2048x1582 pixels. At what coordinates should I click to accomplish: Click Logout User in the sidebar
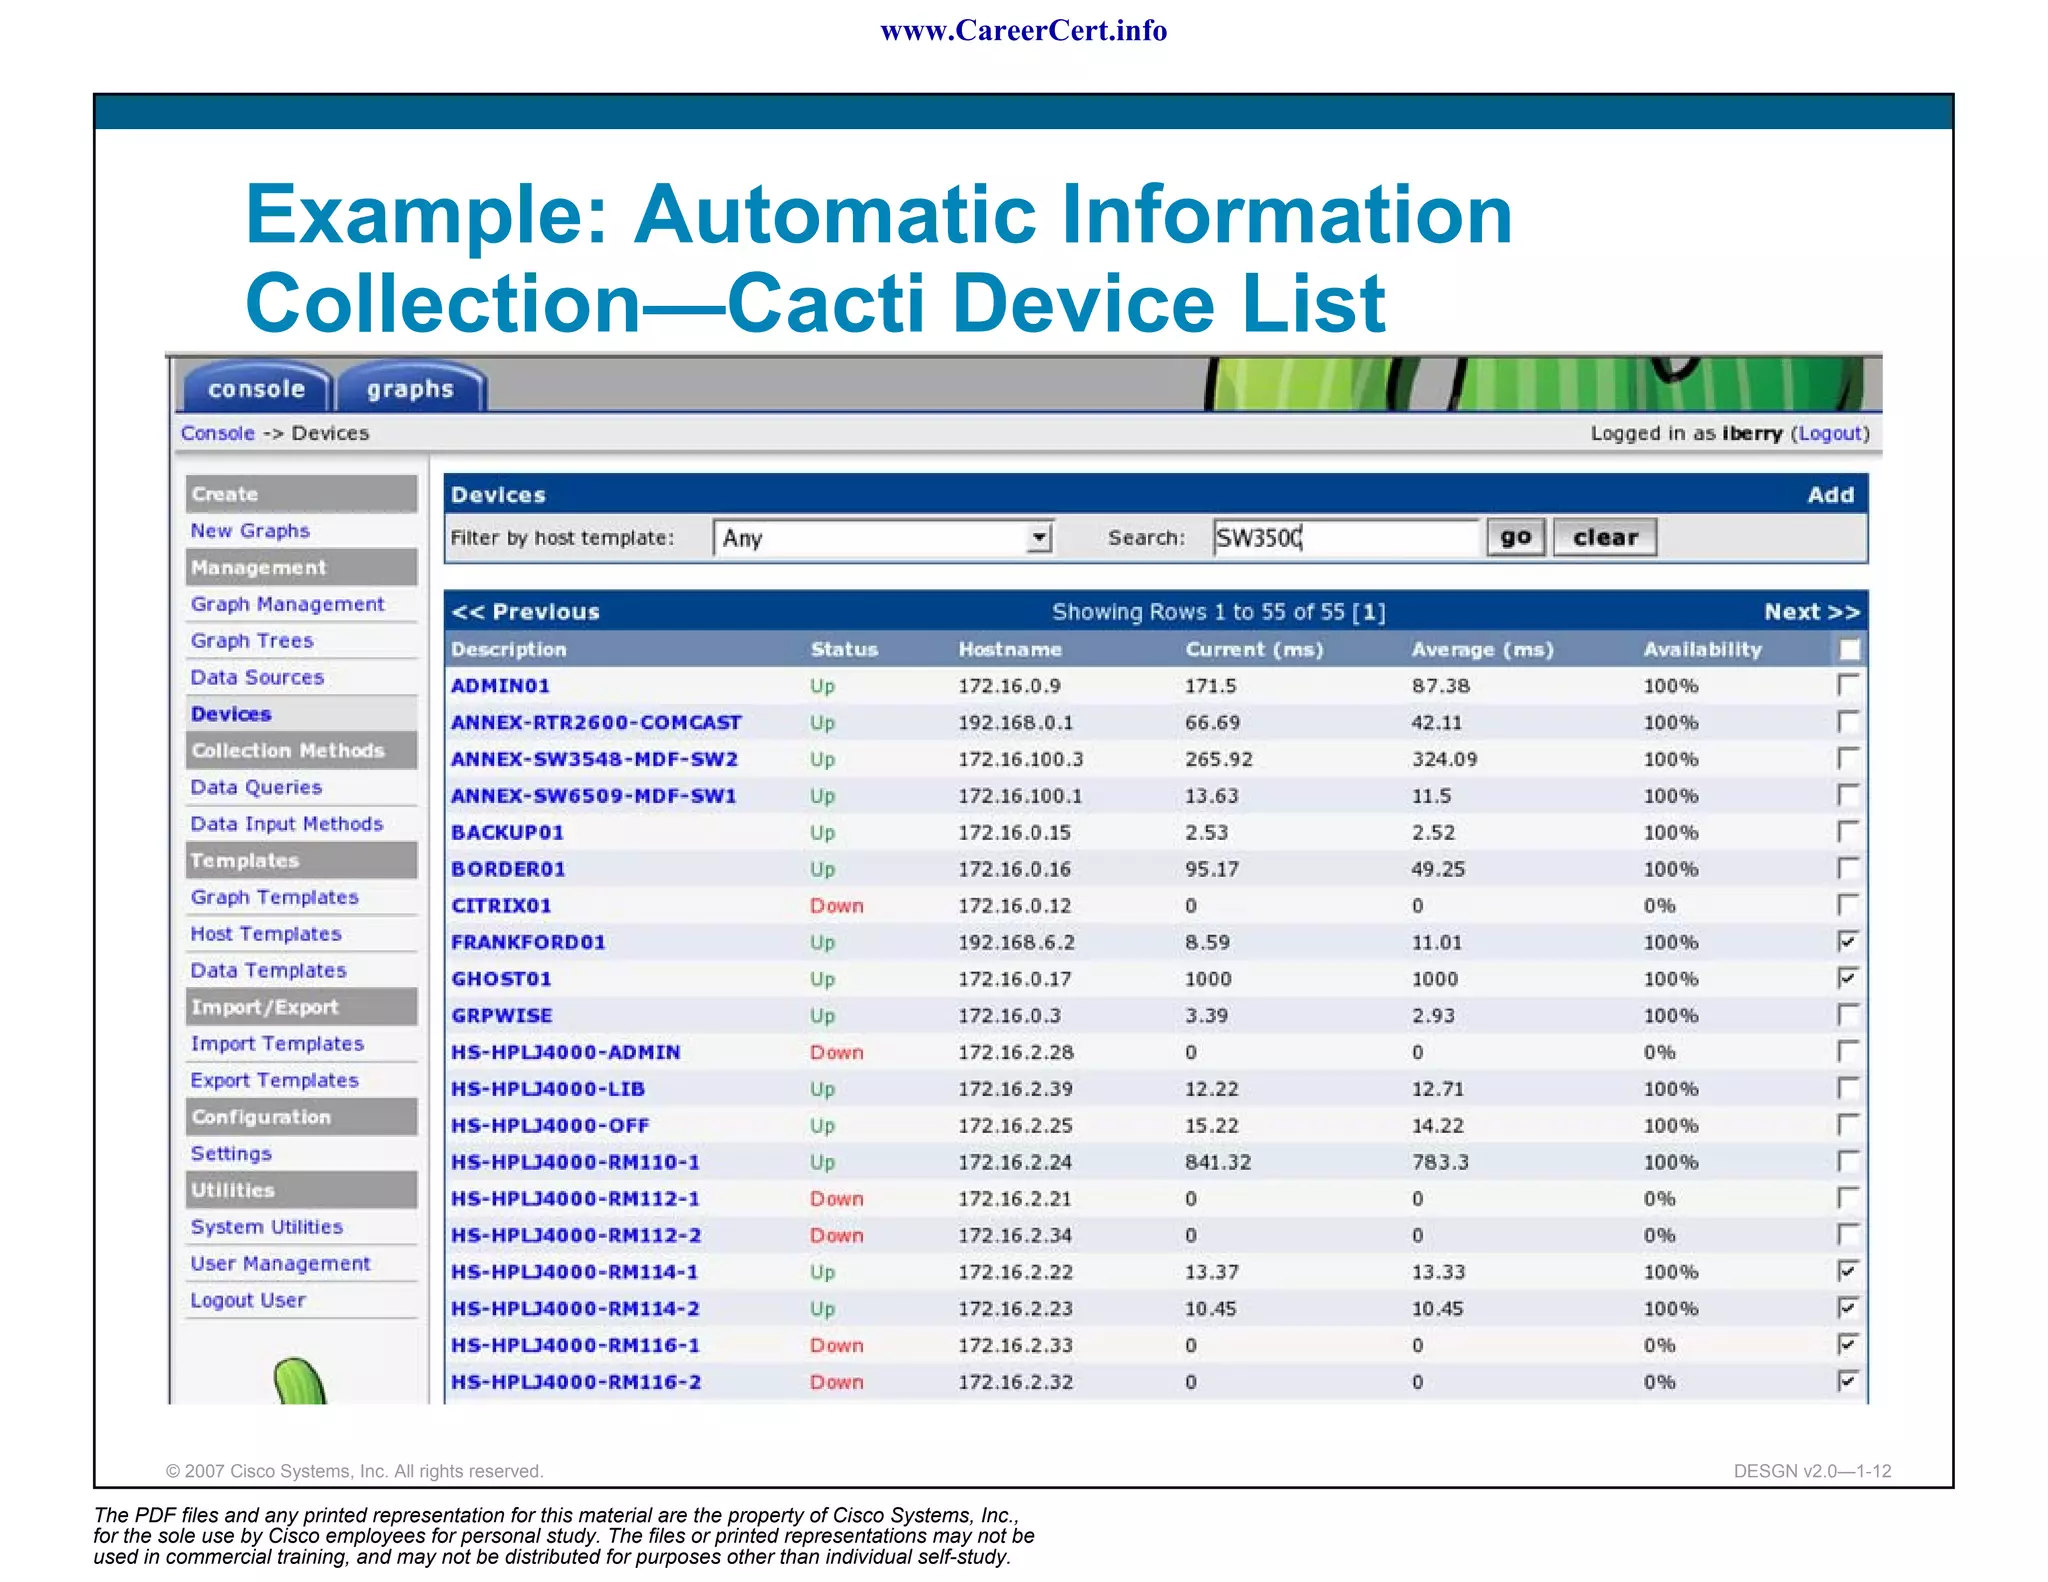[x=248, y=1300]
